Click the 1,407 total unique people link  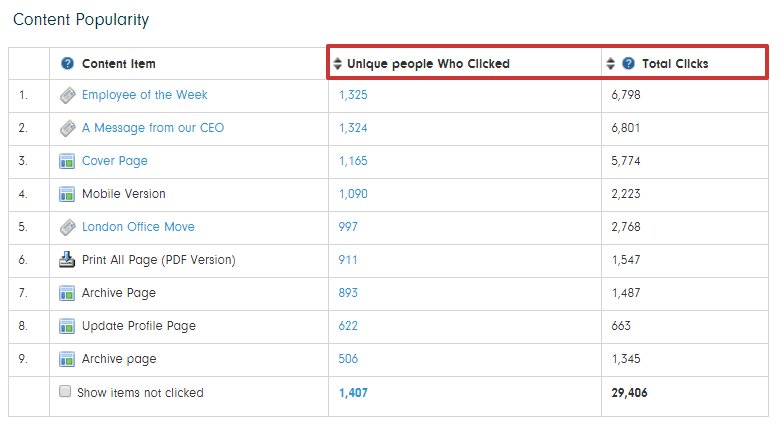coord(353,393)
